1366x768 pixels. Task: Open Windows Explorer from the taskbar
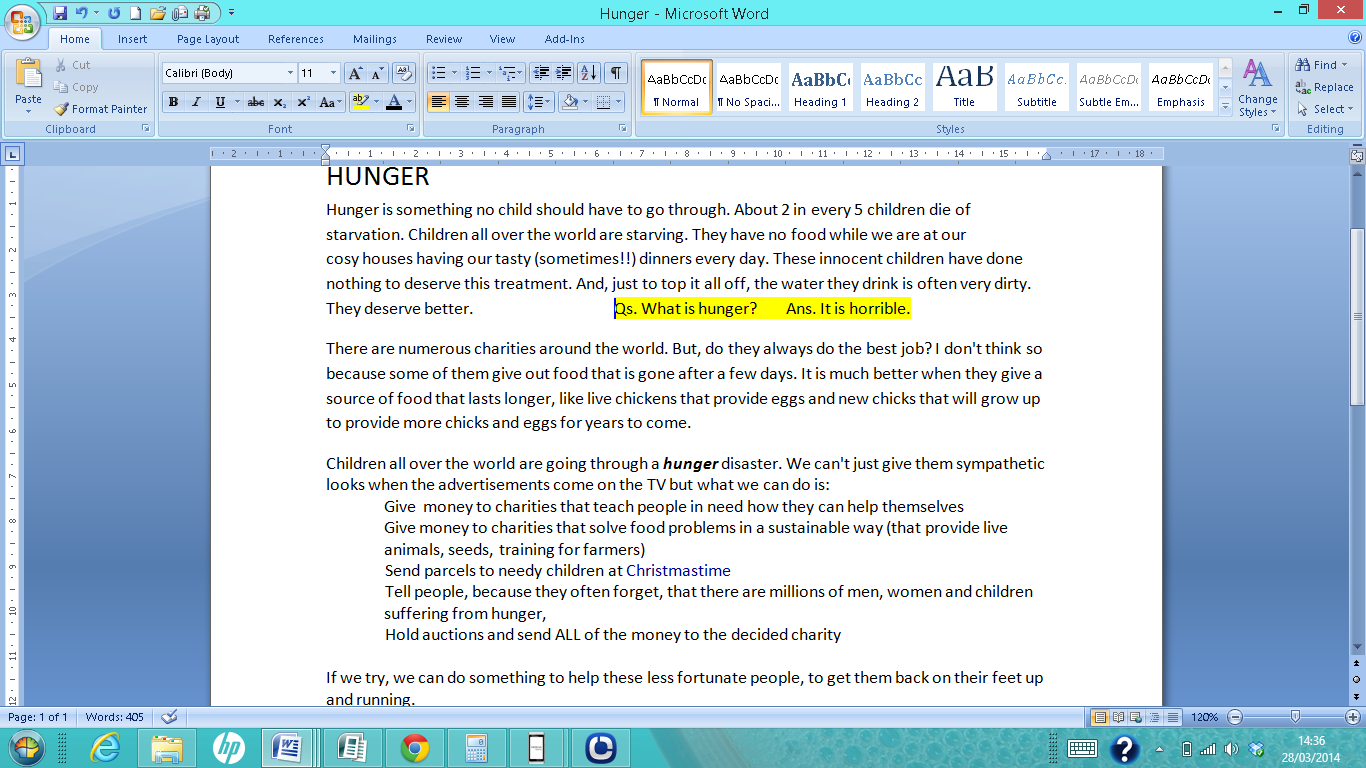pos(167,747)
